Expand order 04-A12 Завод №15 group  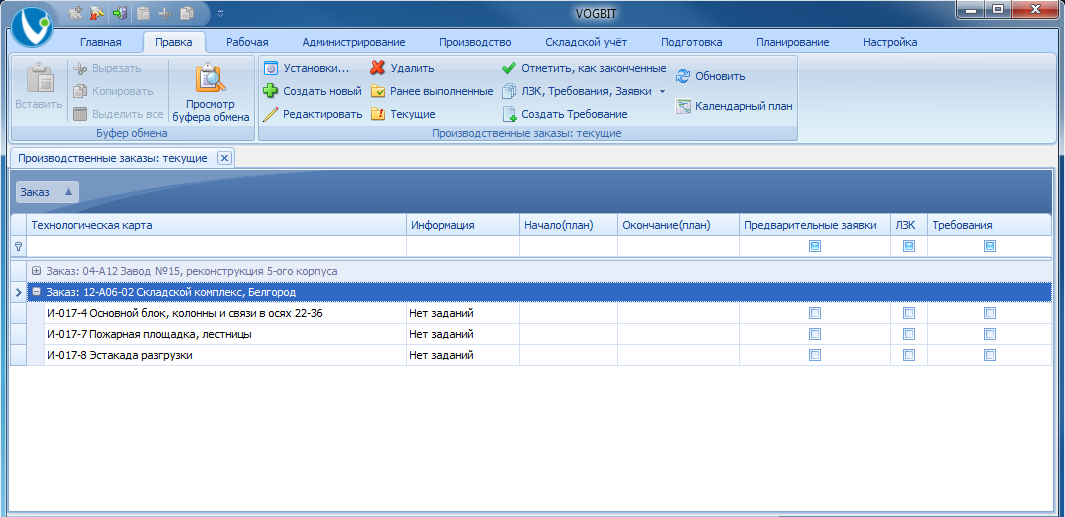point(37,270)
